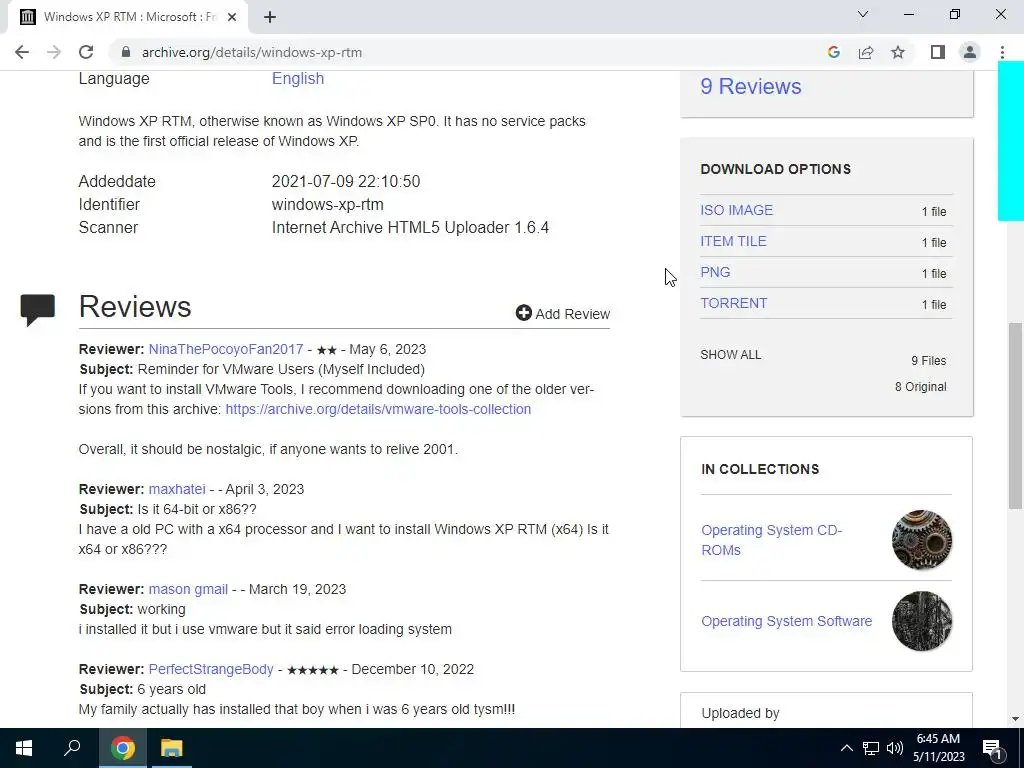The height and width of the screenshot is (768, 1024).
Task: Click the five-star rating of PerfectStrangeBody
Action: tap(313, 670)
